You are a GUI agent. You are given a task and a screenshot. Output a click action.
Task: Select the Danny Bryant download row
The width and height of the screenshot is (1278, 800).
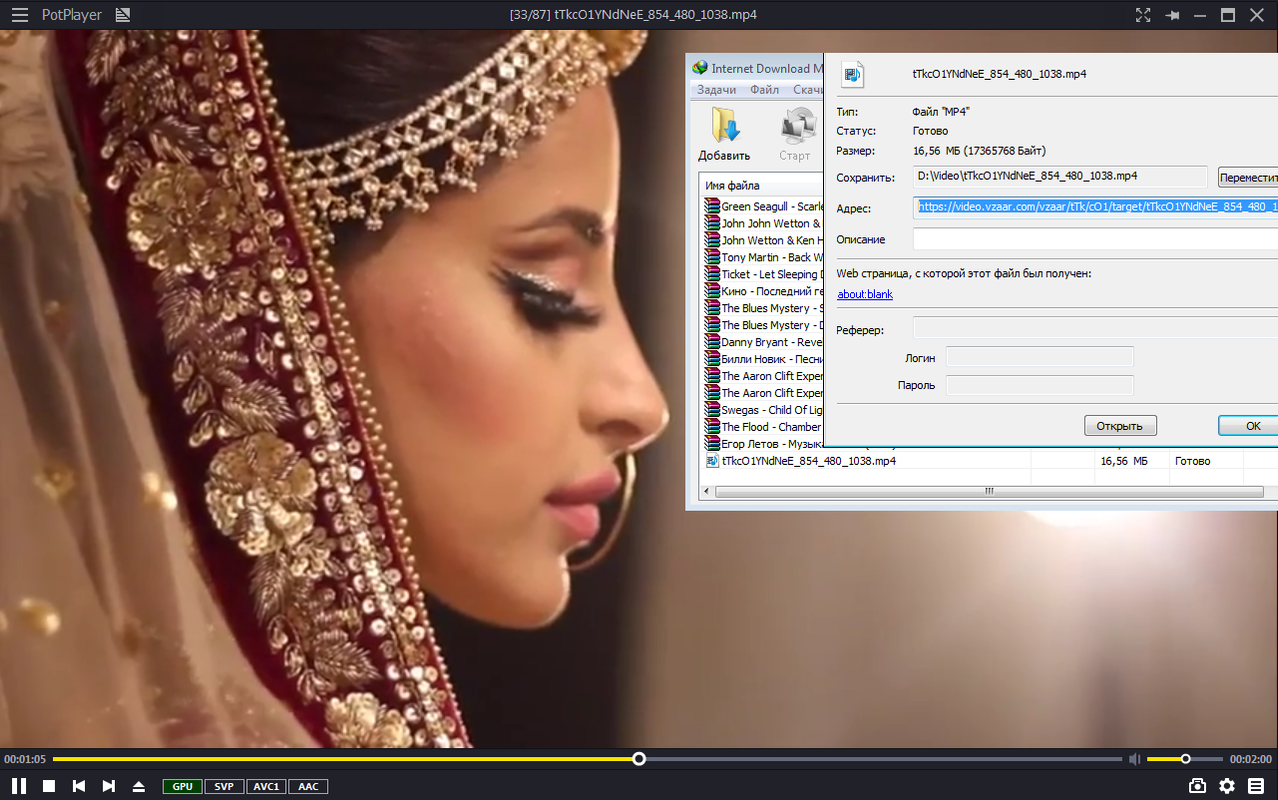(763, 342)
